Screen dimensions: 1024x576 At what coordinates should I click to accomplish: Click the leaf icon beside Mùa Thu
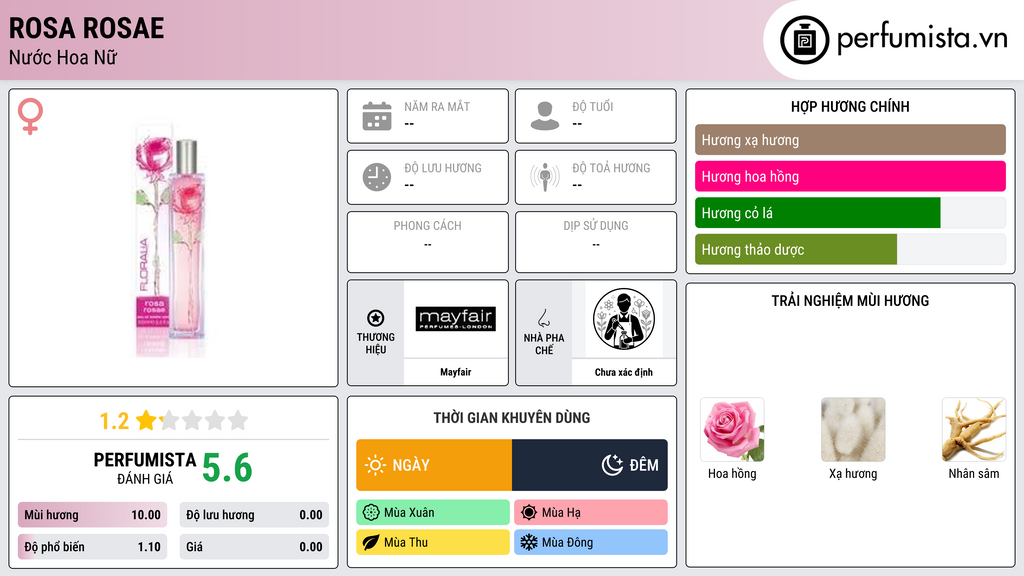(371, 542)
